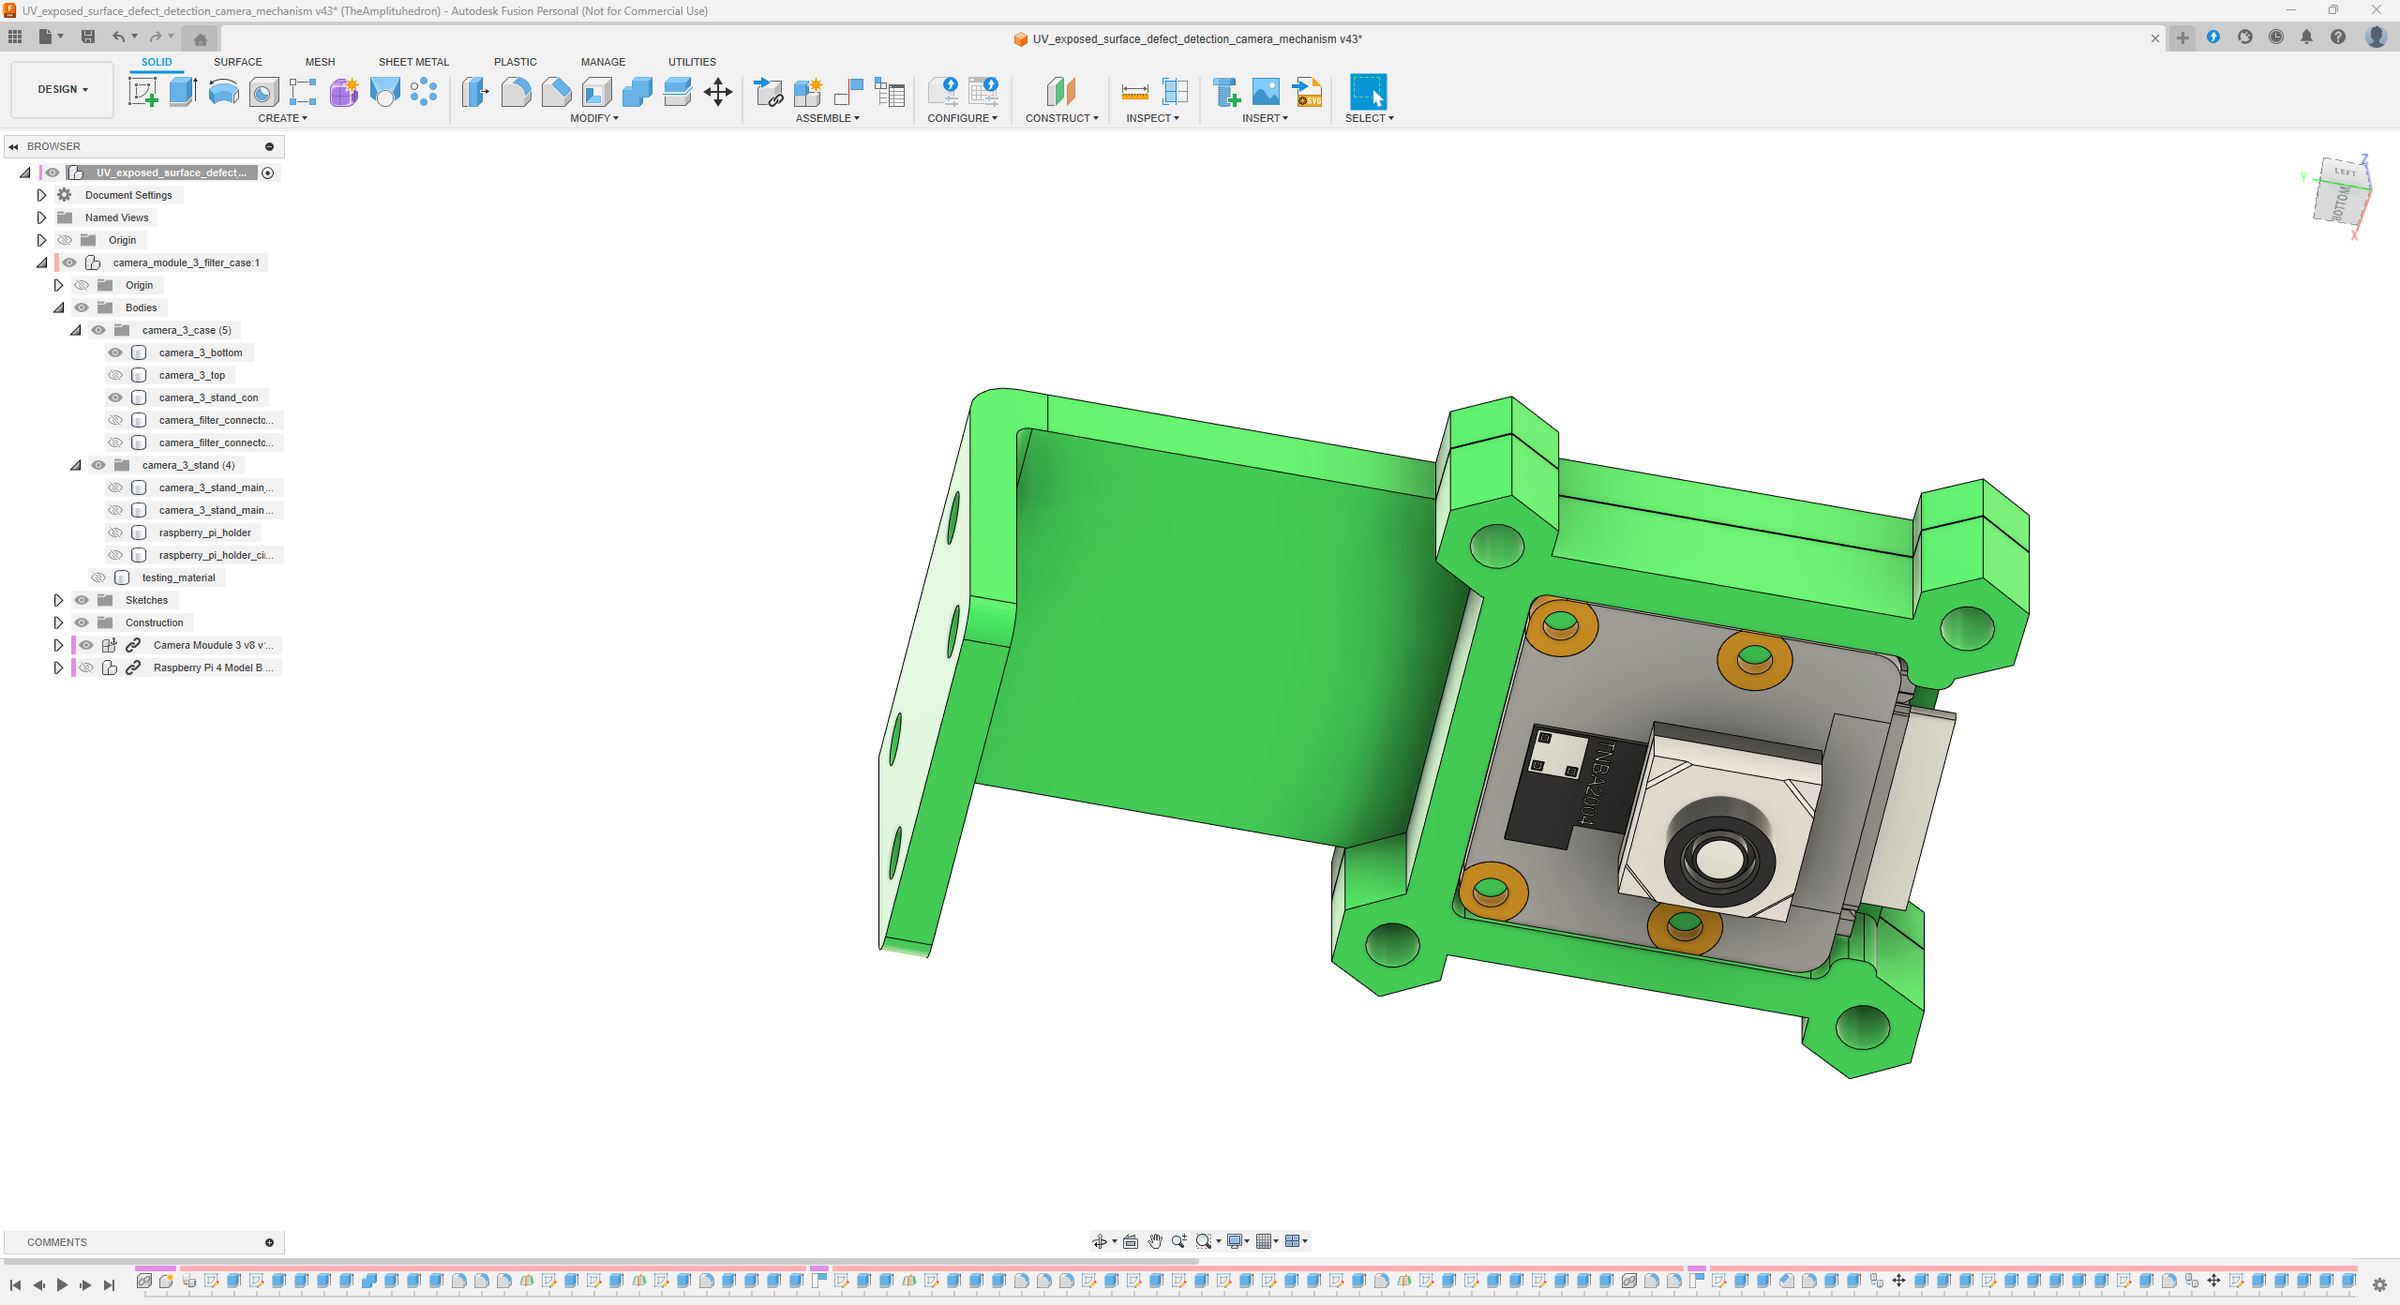
Task: Select the Pan hand tool
Action: pos(1155,1241)
